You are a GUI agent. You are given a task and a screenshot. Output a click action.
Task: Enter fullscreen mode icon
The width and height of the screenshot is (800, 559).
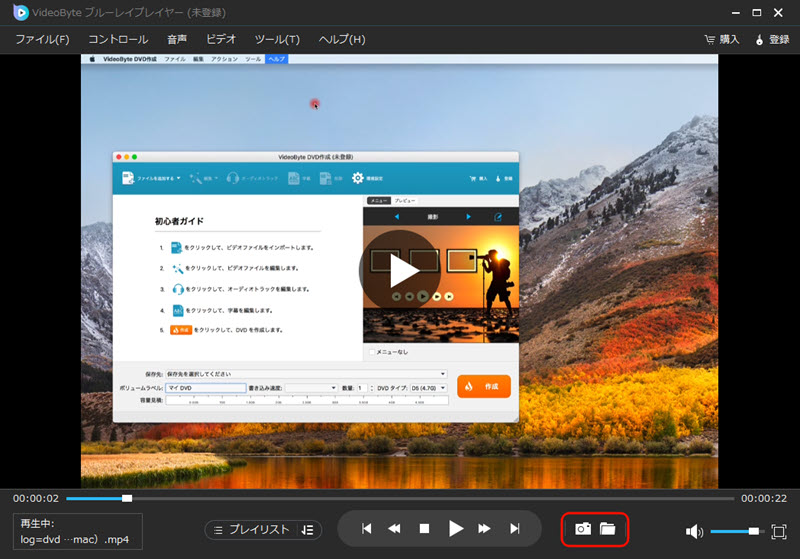(779, 532)
